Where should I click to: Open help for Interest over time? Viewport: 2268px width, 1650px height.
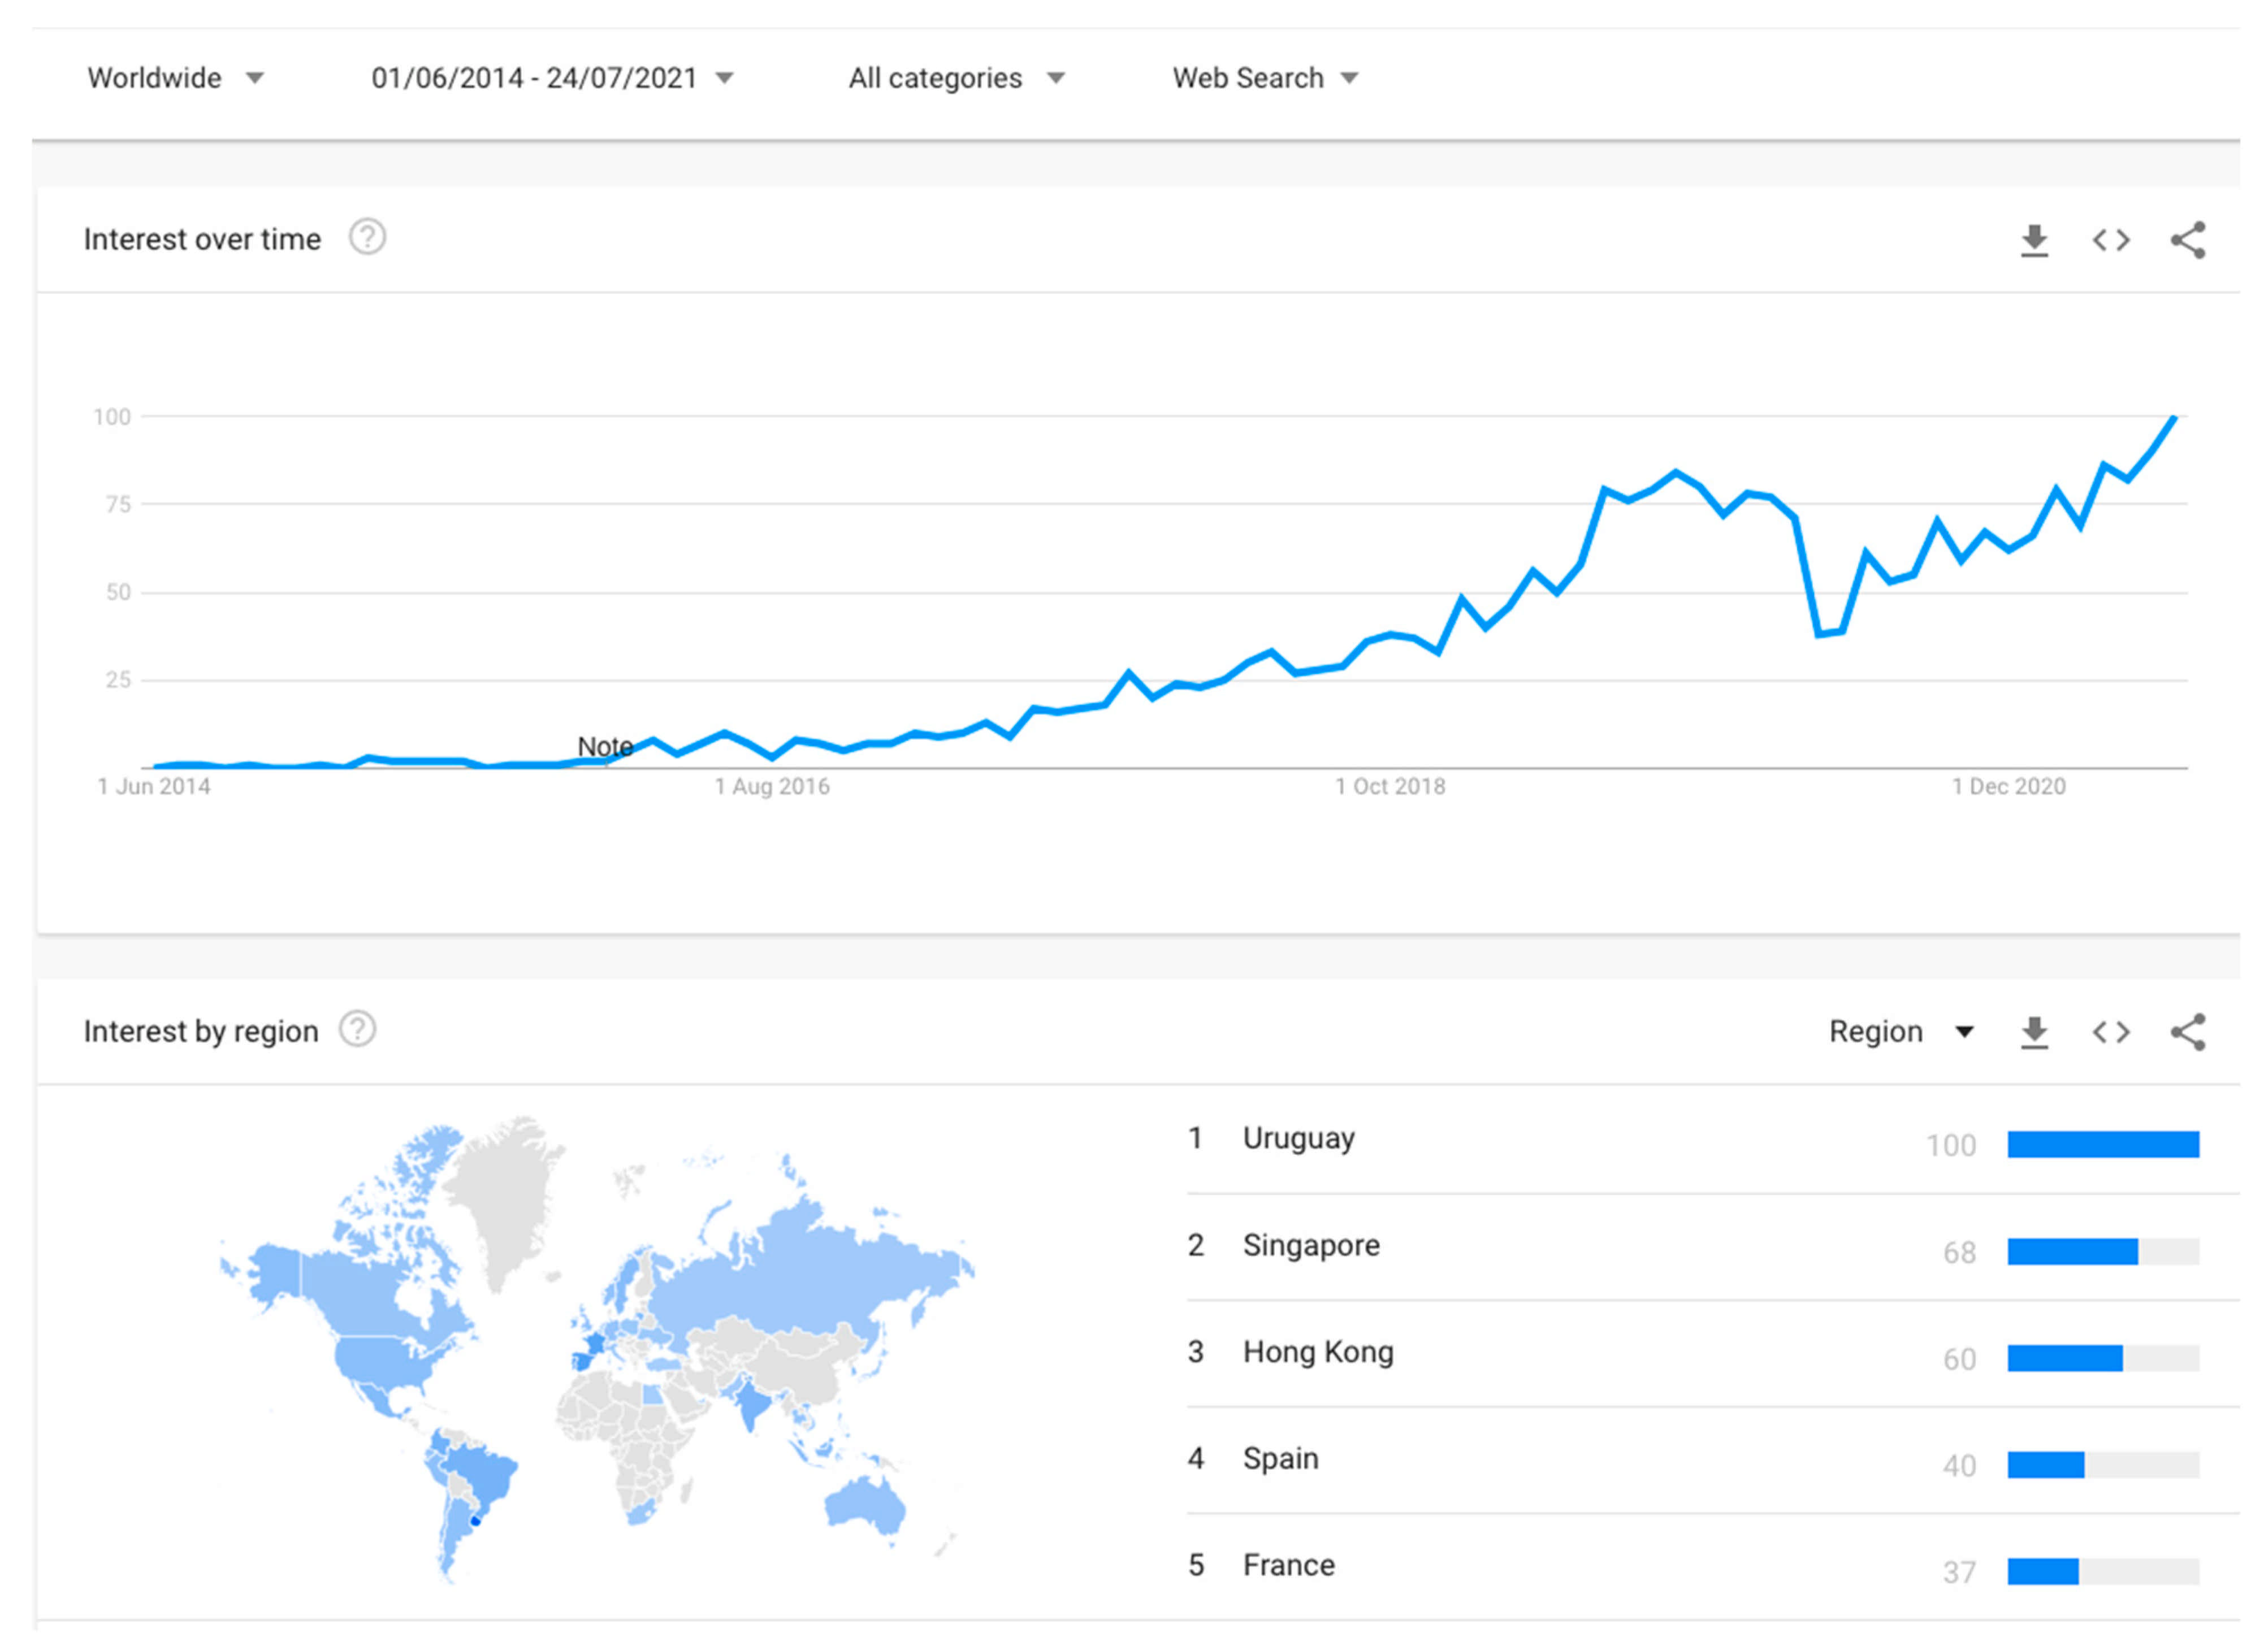coord(367,238)
